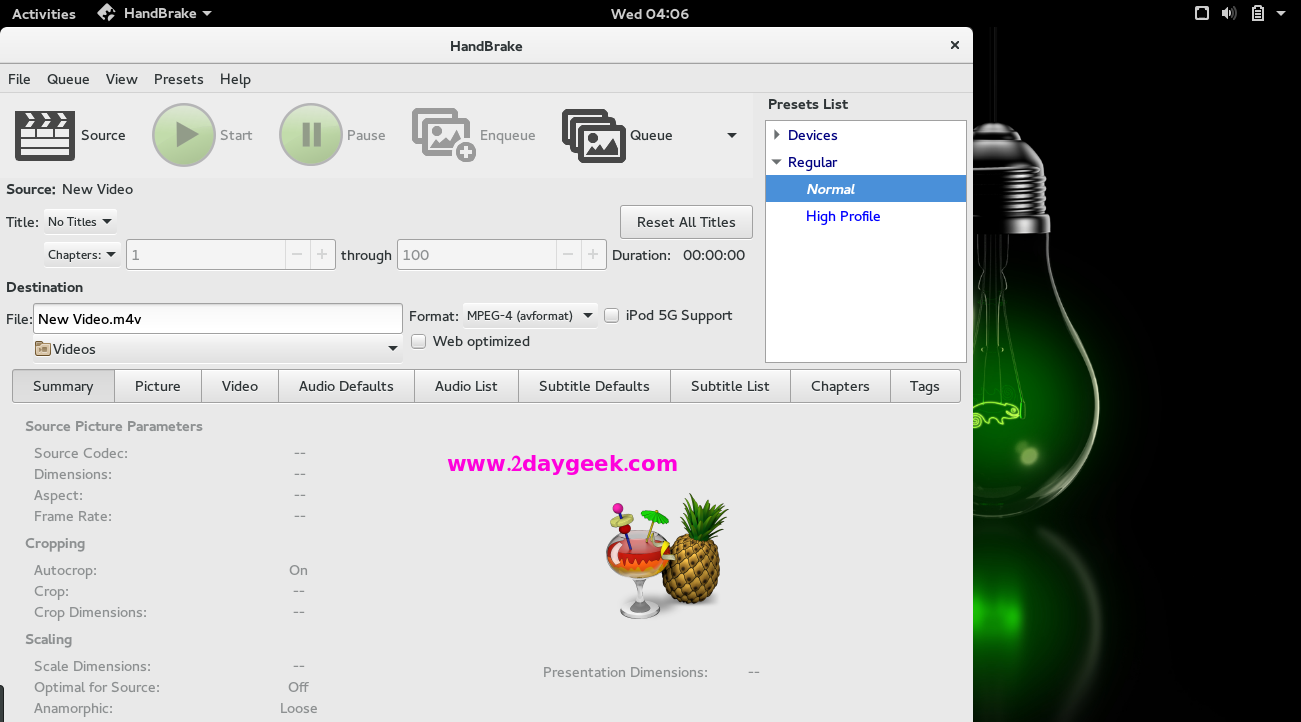Decrease start chapter with minus button
1301x722 pixels.
pyautogui.click(x=297, y=255)
